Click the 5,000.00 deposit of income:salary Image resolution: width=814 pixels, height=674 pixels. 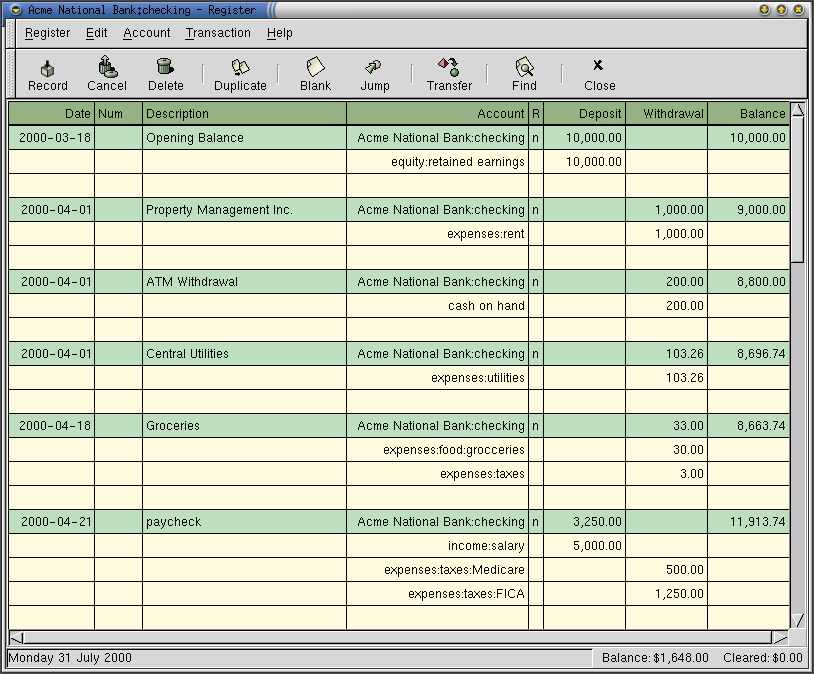point(584,546)
